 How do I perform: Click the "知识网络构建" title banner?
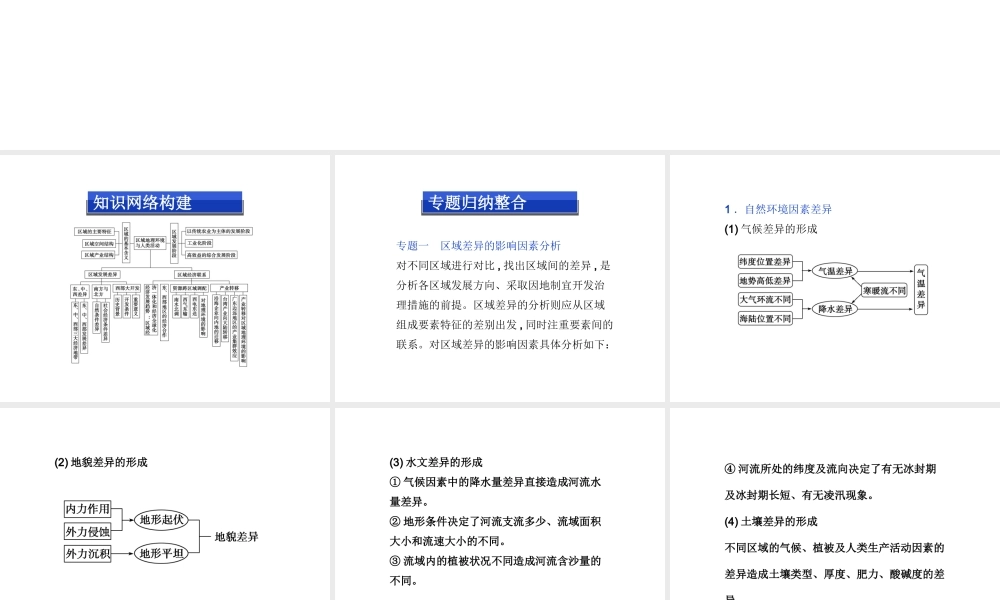point(165,201)
